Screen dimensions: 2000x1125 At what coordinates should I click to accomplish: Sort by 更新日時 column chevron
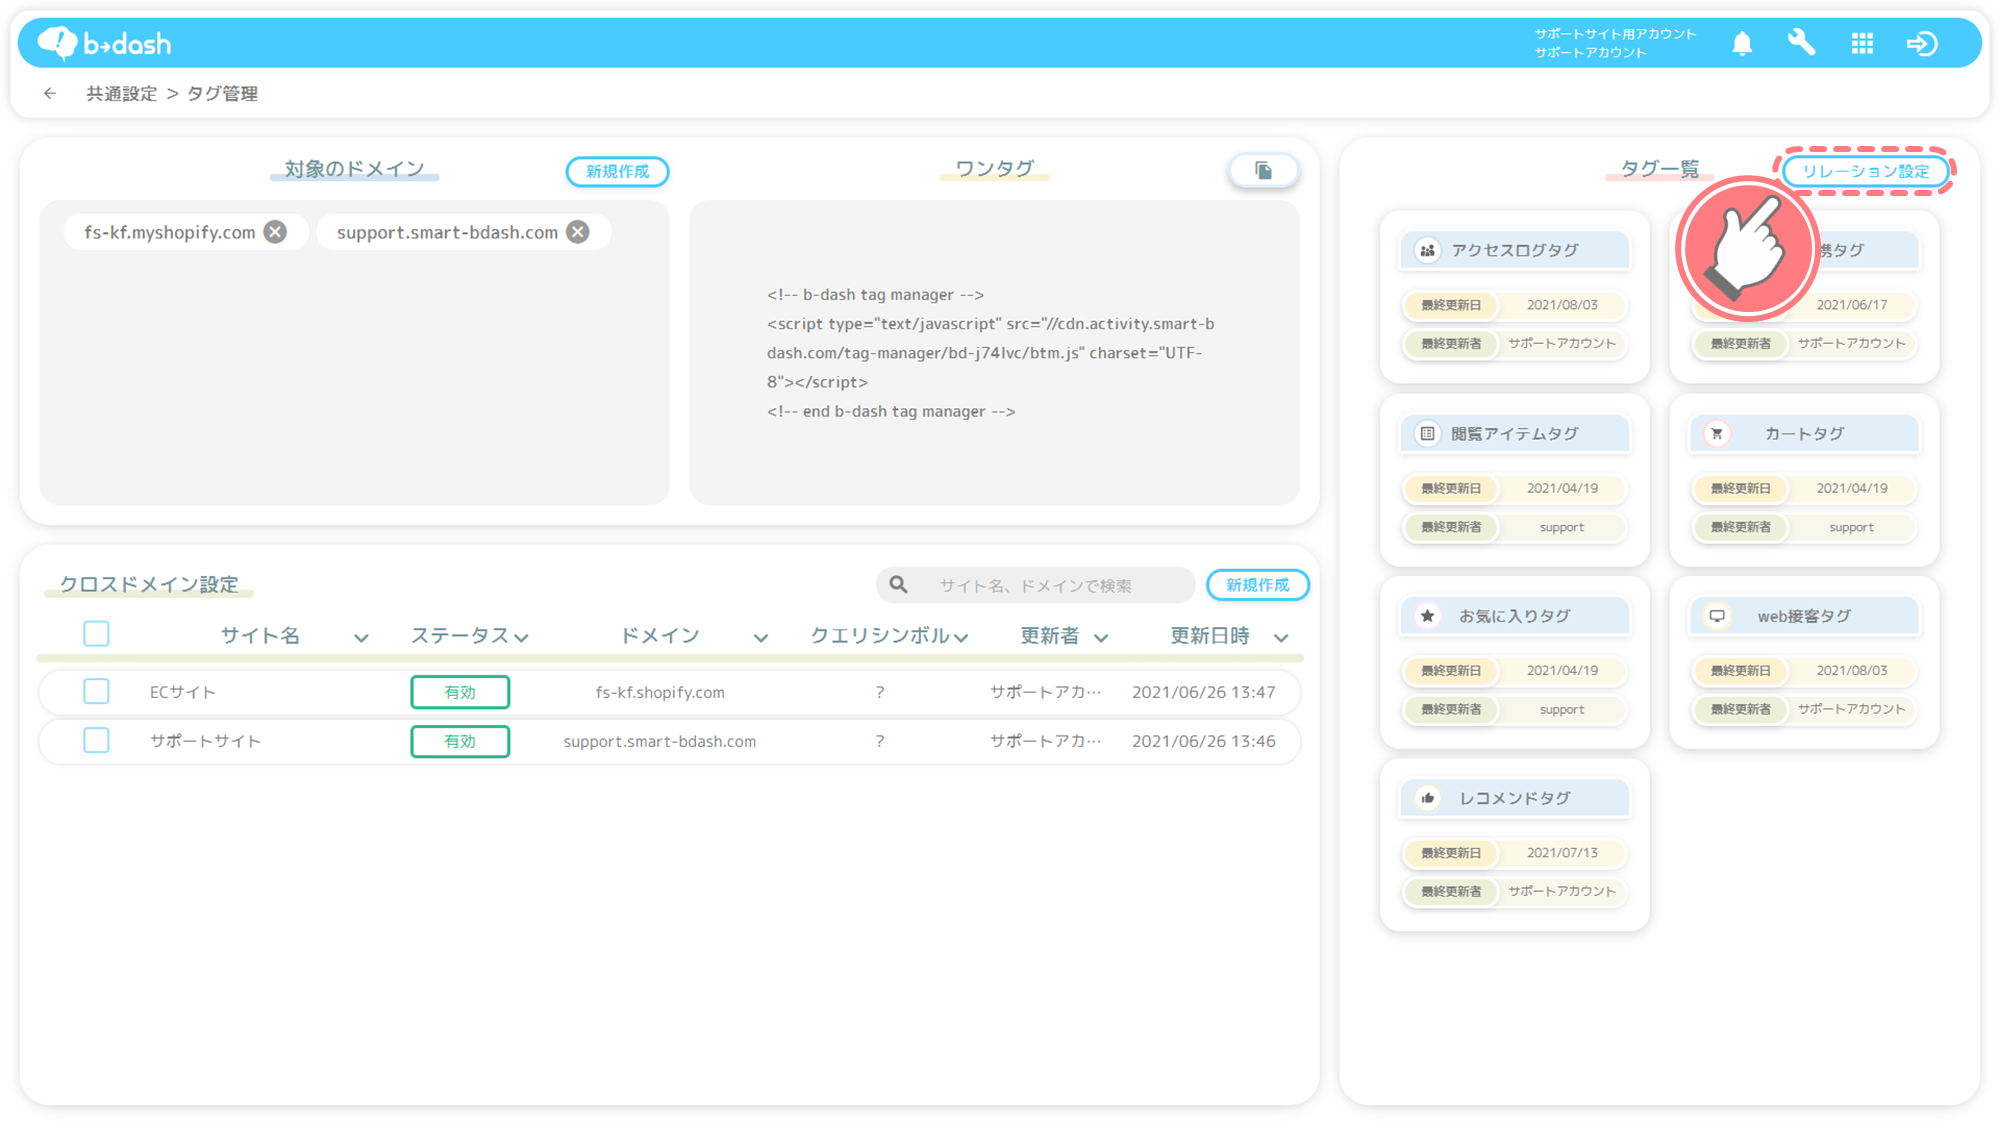pyautogui.click(x=1281, y=638)
